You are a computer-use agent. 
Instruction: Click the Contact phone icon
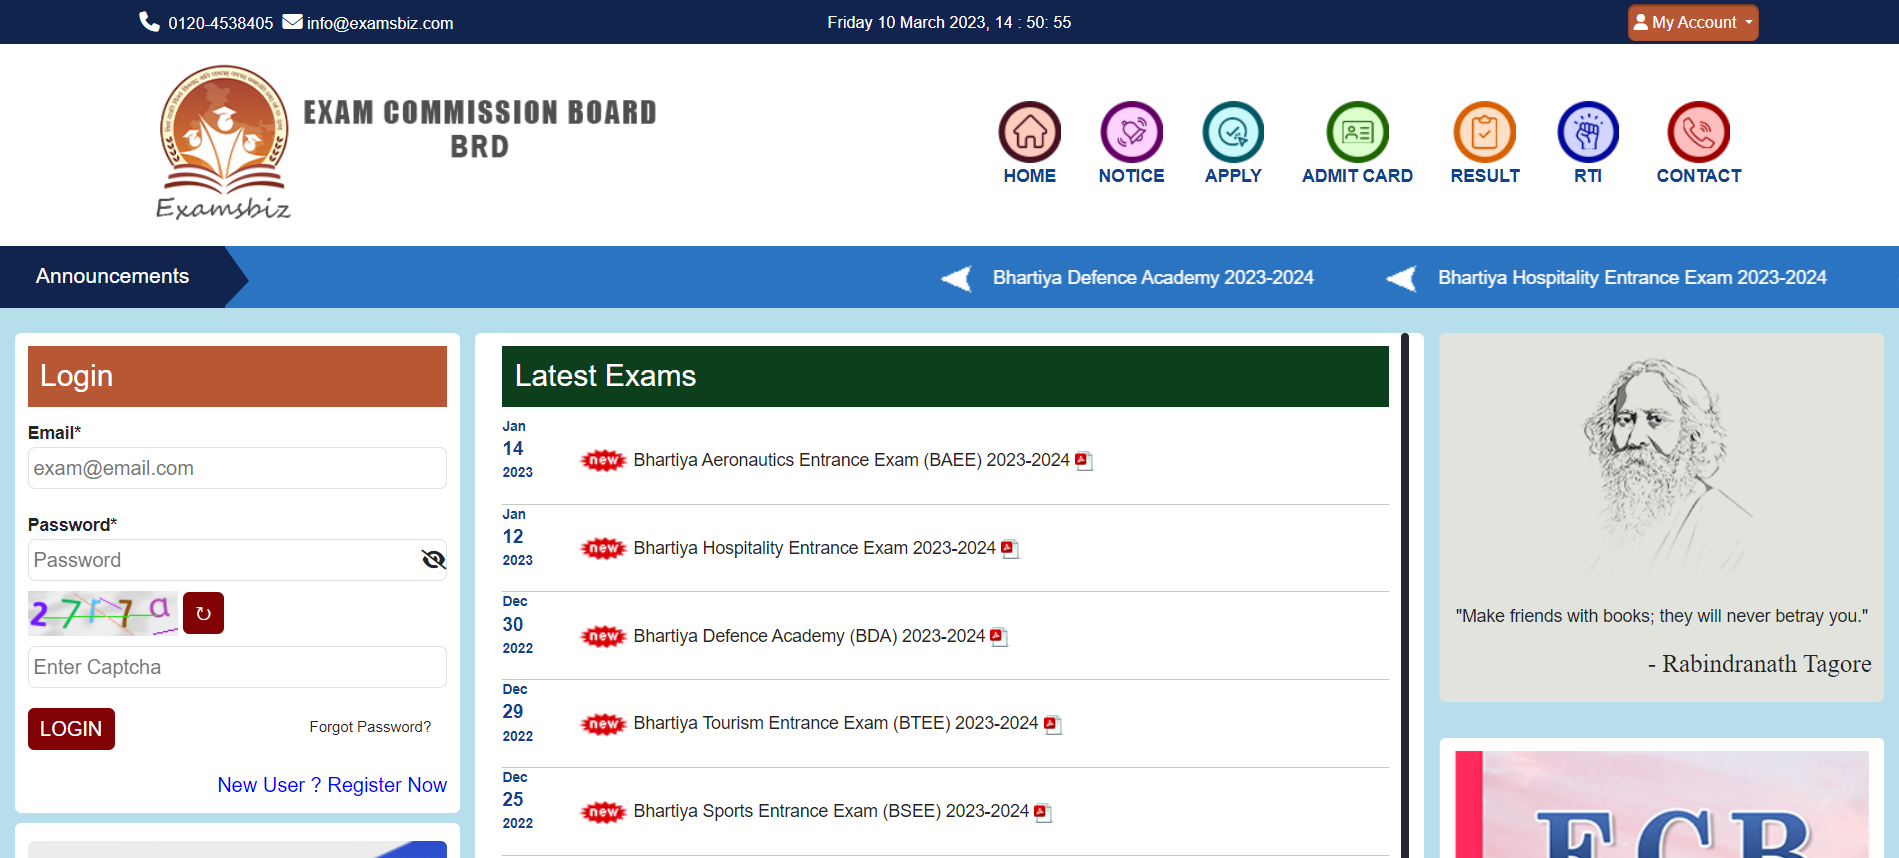[1698, 132]
